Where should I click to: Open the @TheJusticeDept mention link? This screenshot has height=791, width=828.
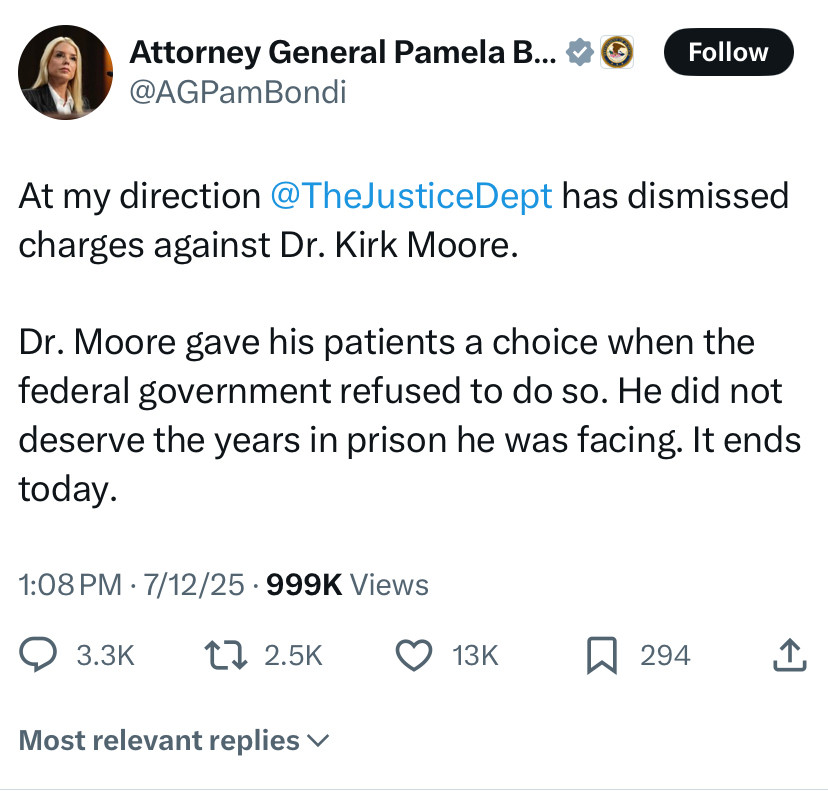[x=411, y=196]
